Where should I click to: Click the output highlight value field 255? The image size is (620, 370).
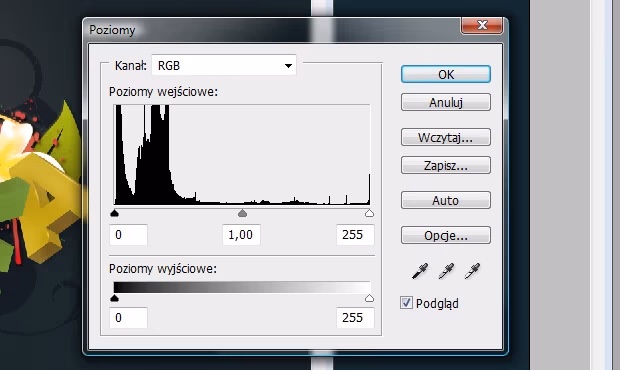point(355,318)
